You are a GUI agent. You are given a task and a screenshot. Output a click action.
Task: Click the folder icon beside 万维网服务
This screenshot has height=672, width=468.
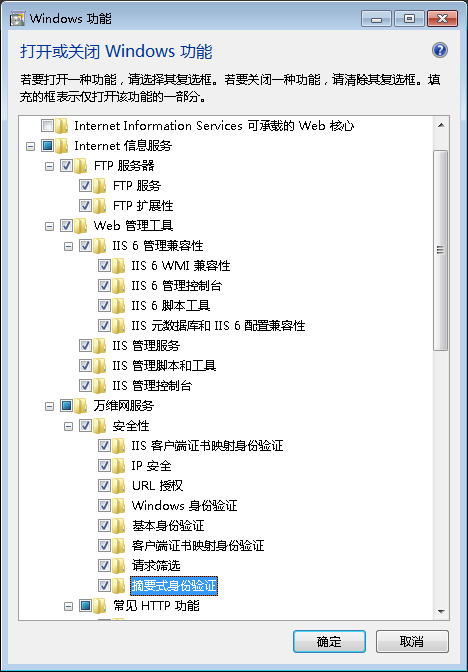tap(81, 405)
